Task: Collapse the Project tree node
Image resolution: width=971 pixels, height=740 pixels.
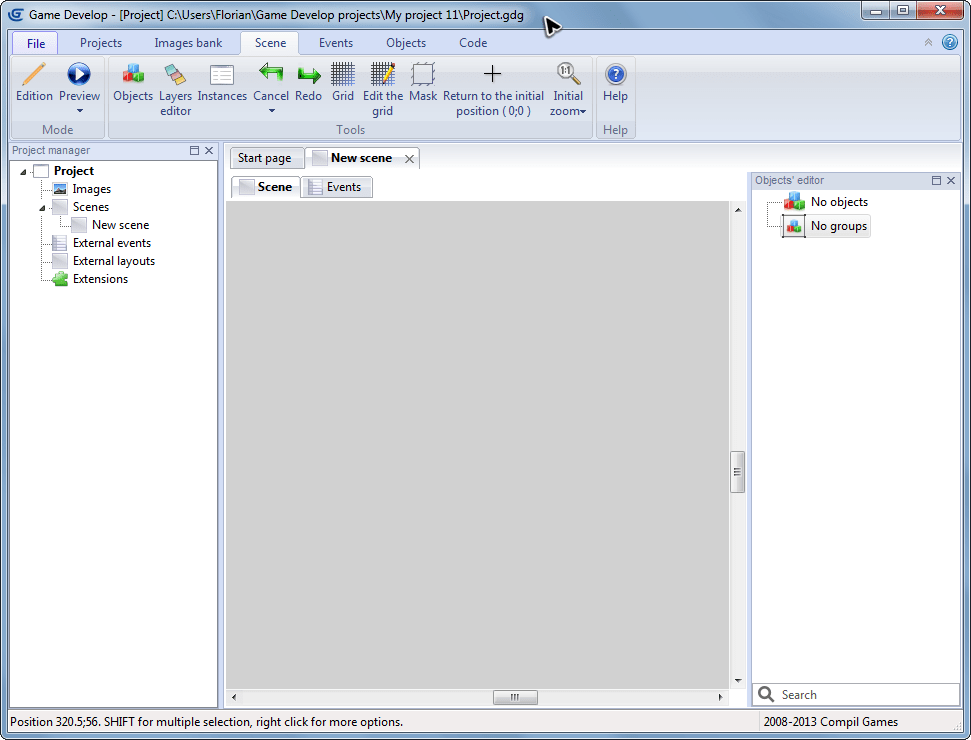Action: (x=24, y=172)
